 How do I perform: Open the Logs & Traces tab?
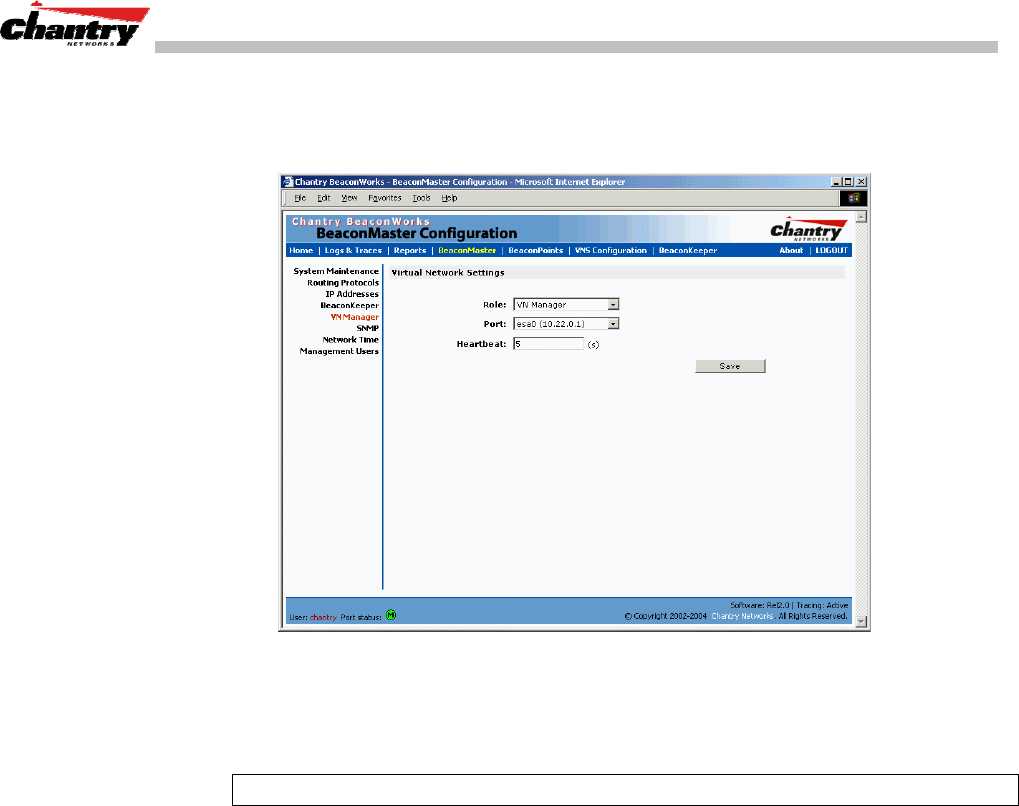pyautogui.click(x=353, y=250)
